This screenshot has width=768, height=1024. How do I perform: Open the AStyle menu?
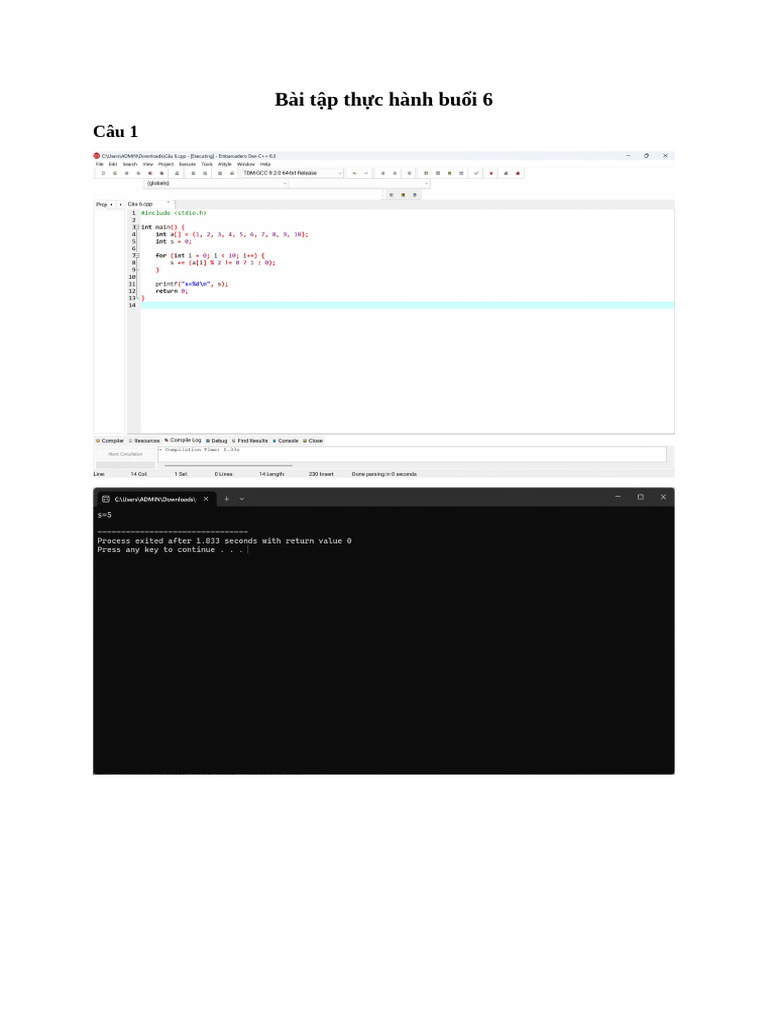coord(225,164)
